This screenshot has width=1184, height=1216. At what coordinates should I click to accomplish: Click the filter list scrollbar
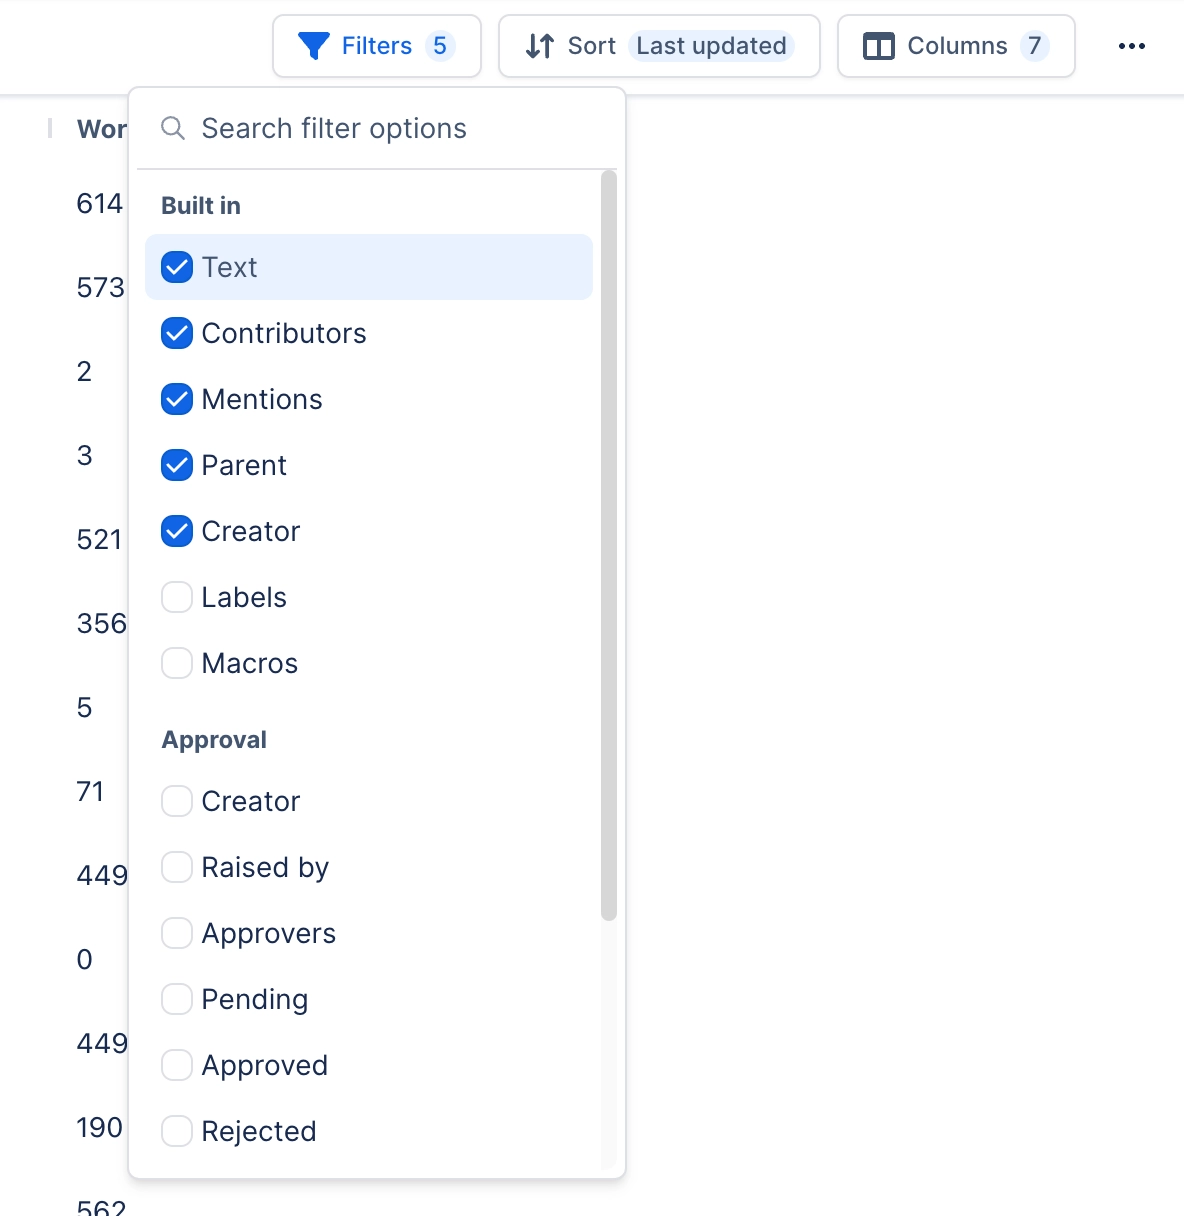click(x=609, y=545)
